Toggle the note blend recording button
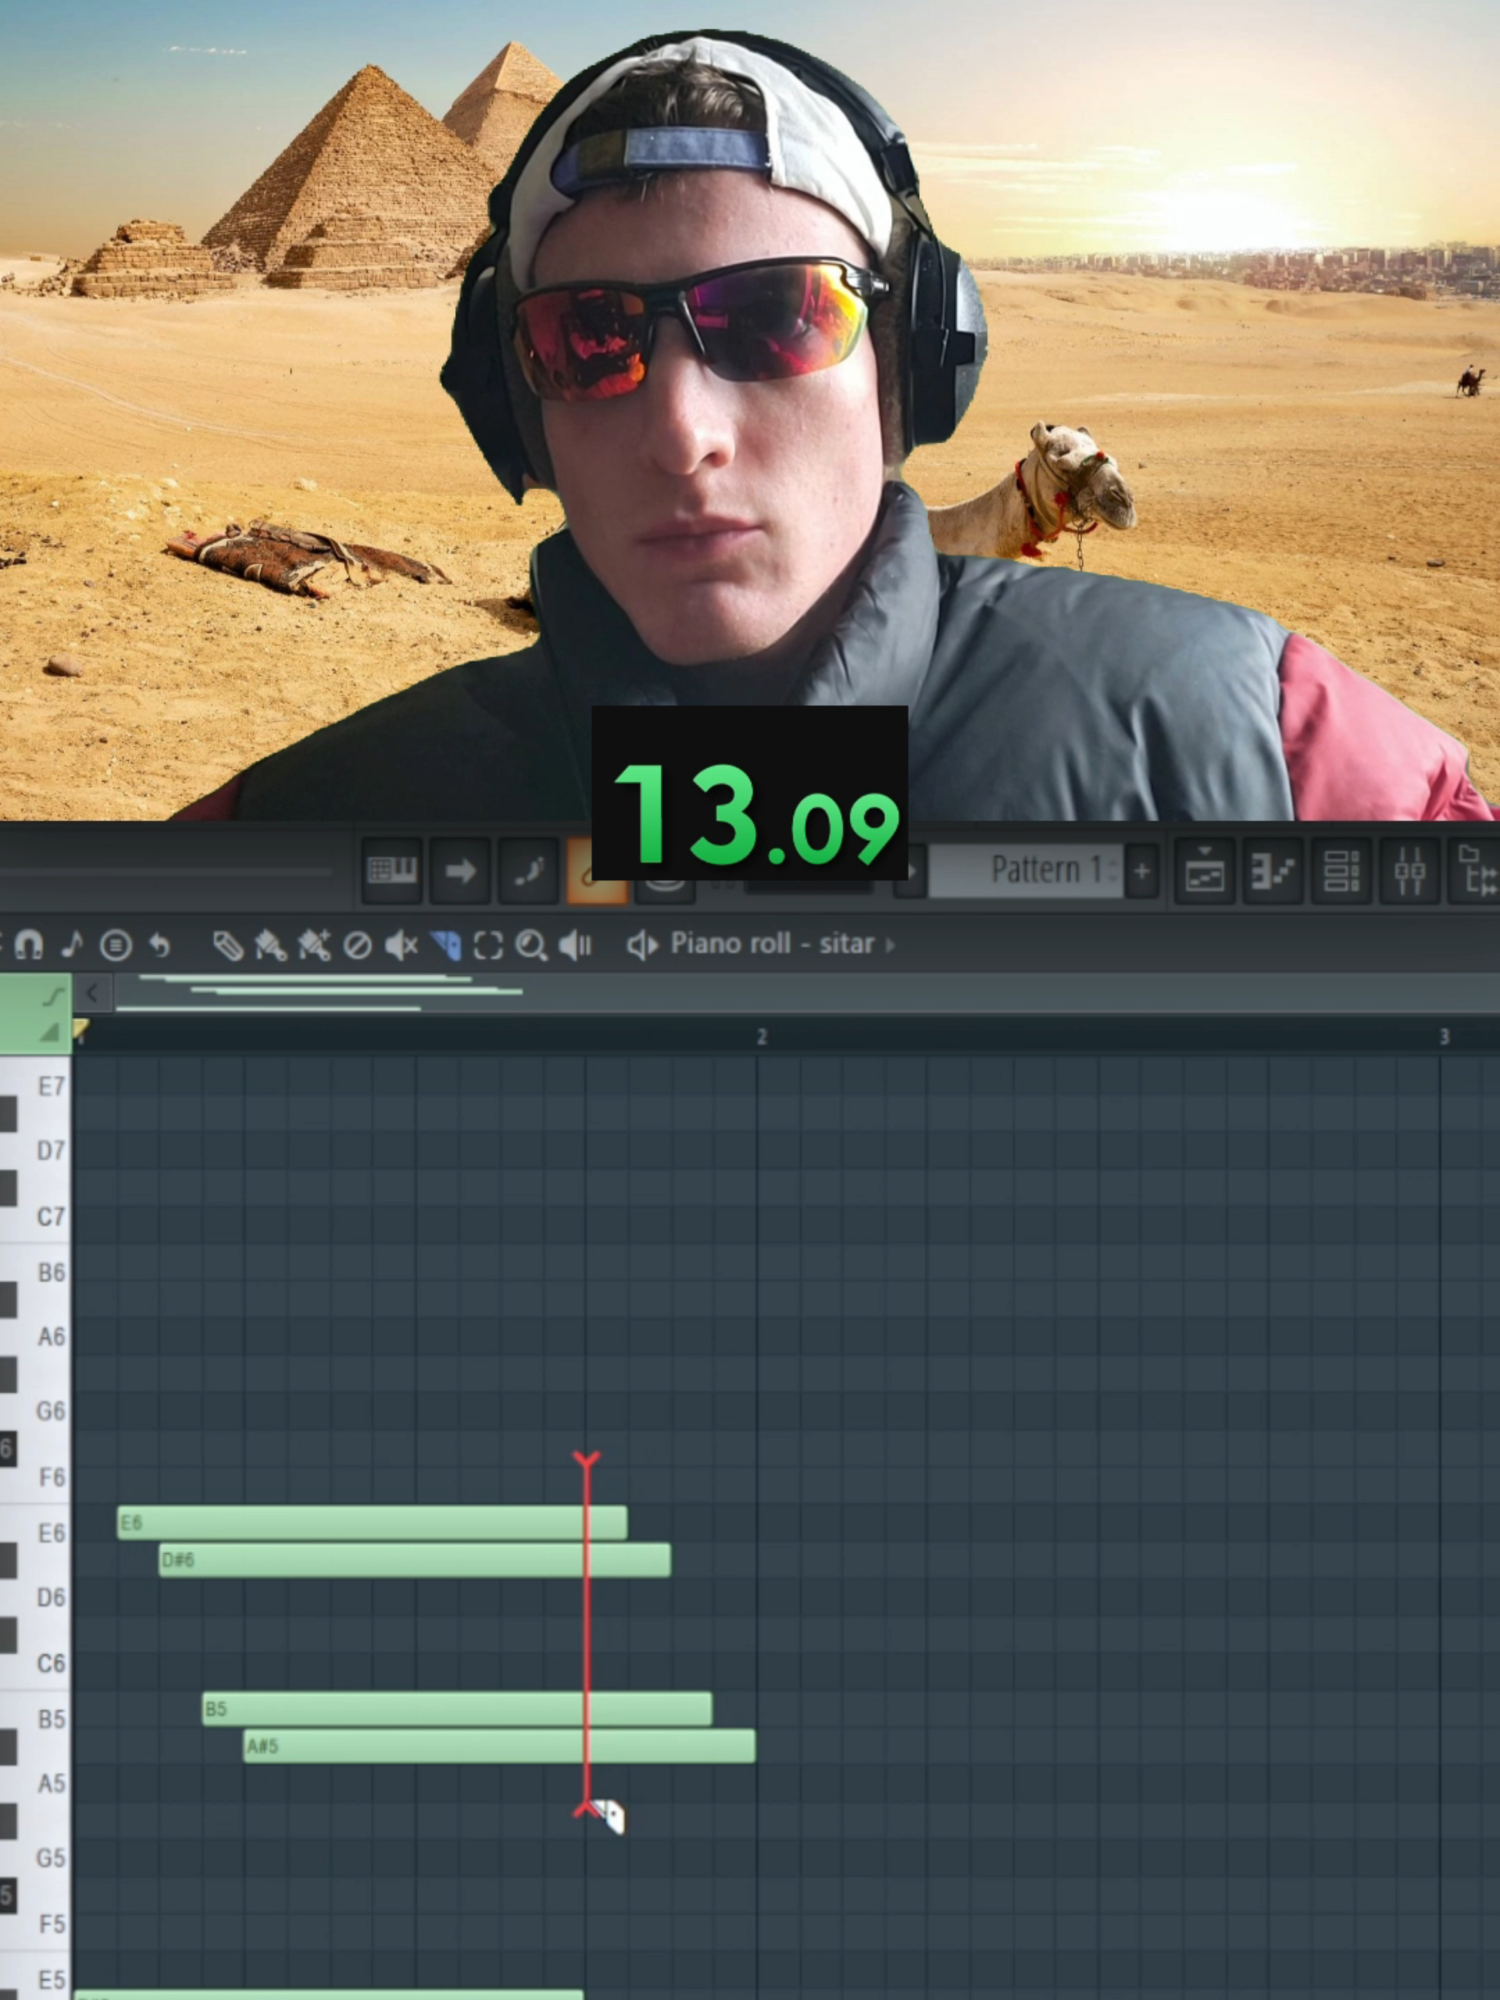The image size is (1500, 2000). tap(528, 870)
